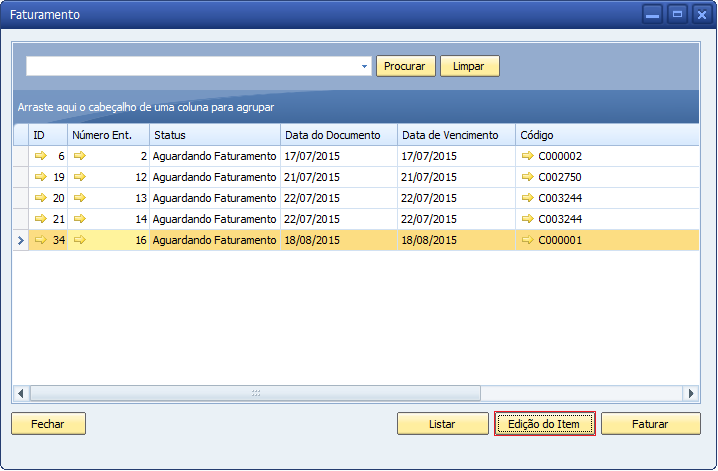The width and height of the screenshot is (718, 471).
Task: Select document date 21/07/2015 cell
Action: tap(339, 177)
